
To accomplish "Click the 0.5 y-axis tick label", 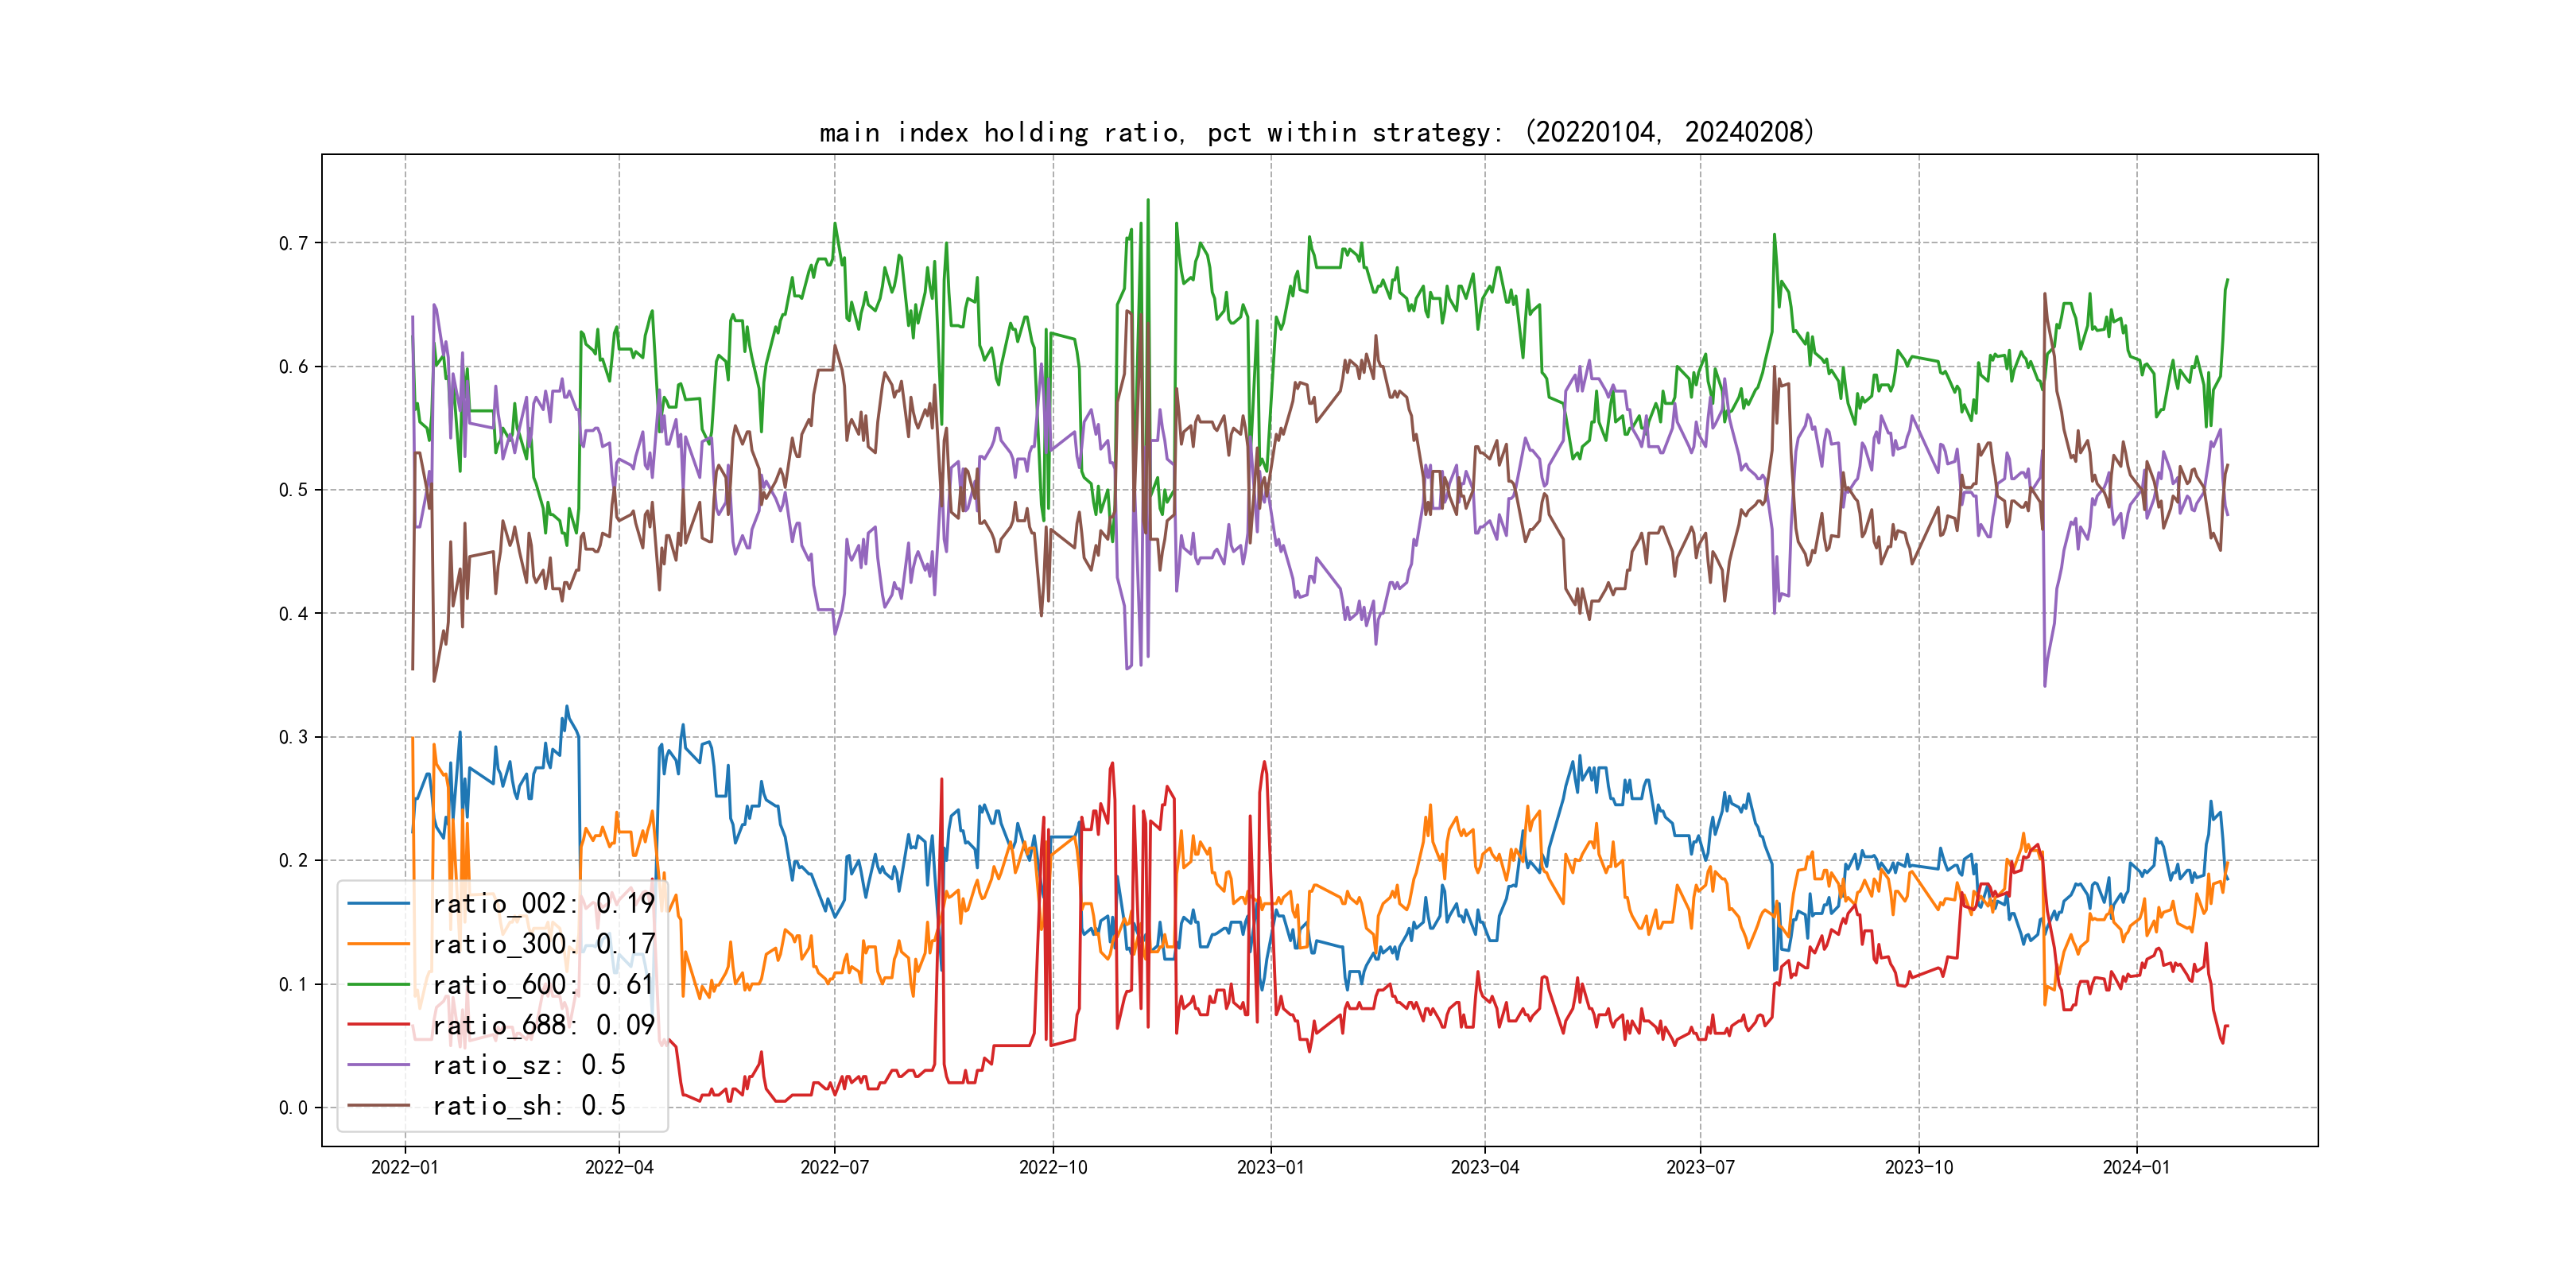I will coord(293,490).
